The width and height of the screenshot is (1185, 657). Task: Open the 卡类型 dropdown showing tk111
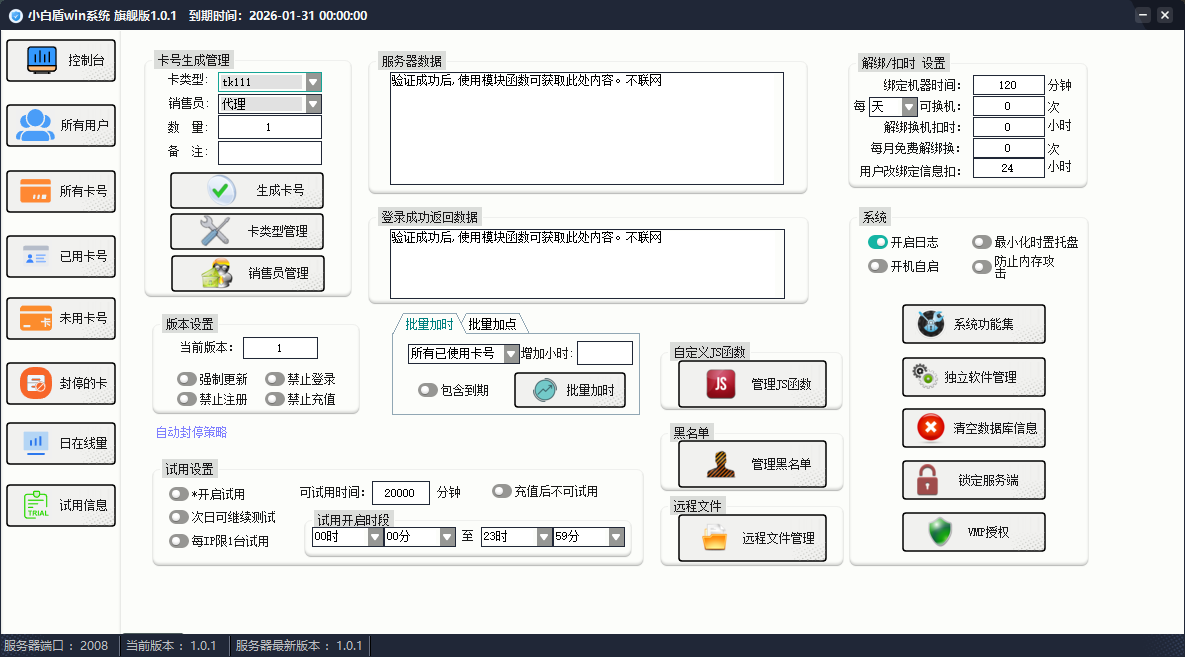[x=269, y=83]
